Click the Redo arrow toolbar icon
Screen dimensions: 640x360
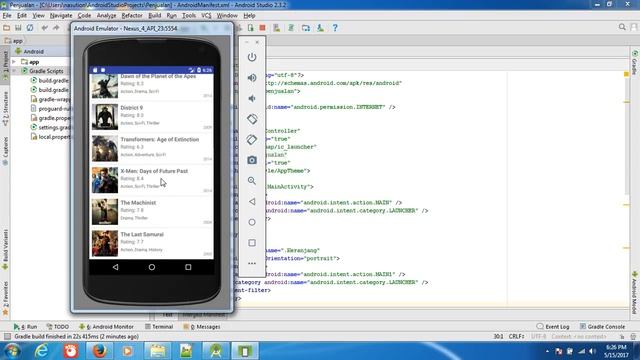[56, 28]
